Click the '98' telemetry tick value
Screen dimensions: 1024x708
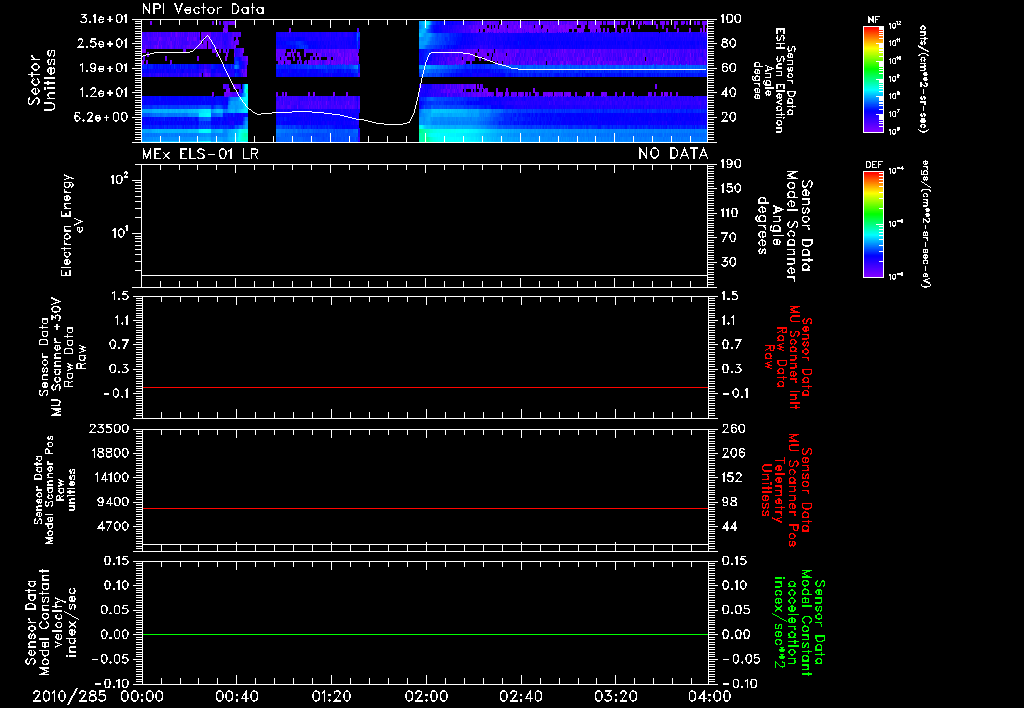[x=729, y=502]
